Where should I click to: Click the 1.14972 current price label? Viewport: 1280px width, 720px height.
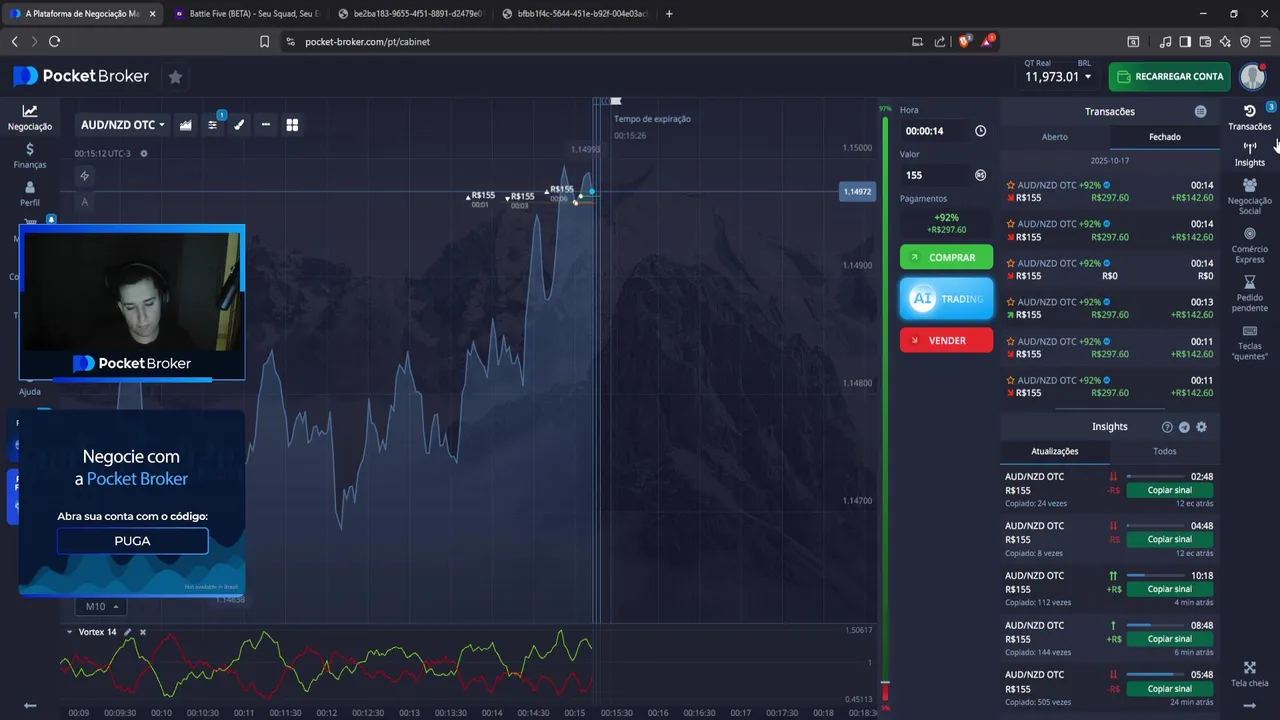857,191
